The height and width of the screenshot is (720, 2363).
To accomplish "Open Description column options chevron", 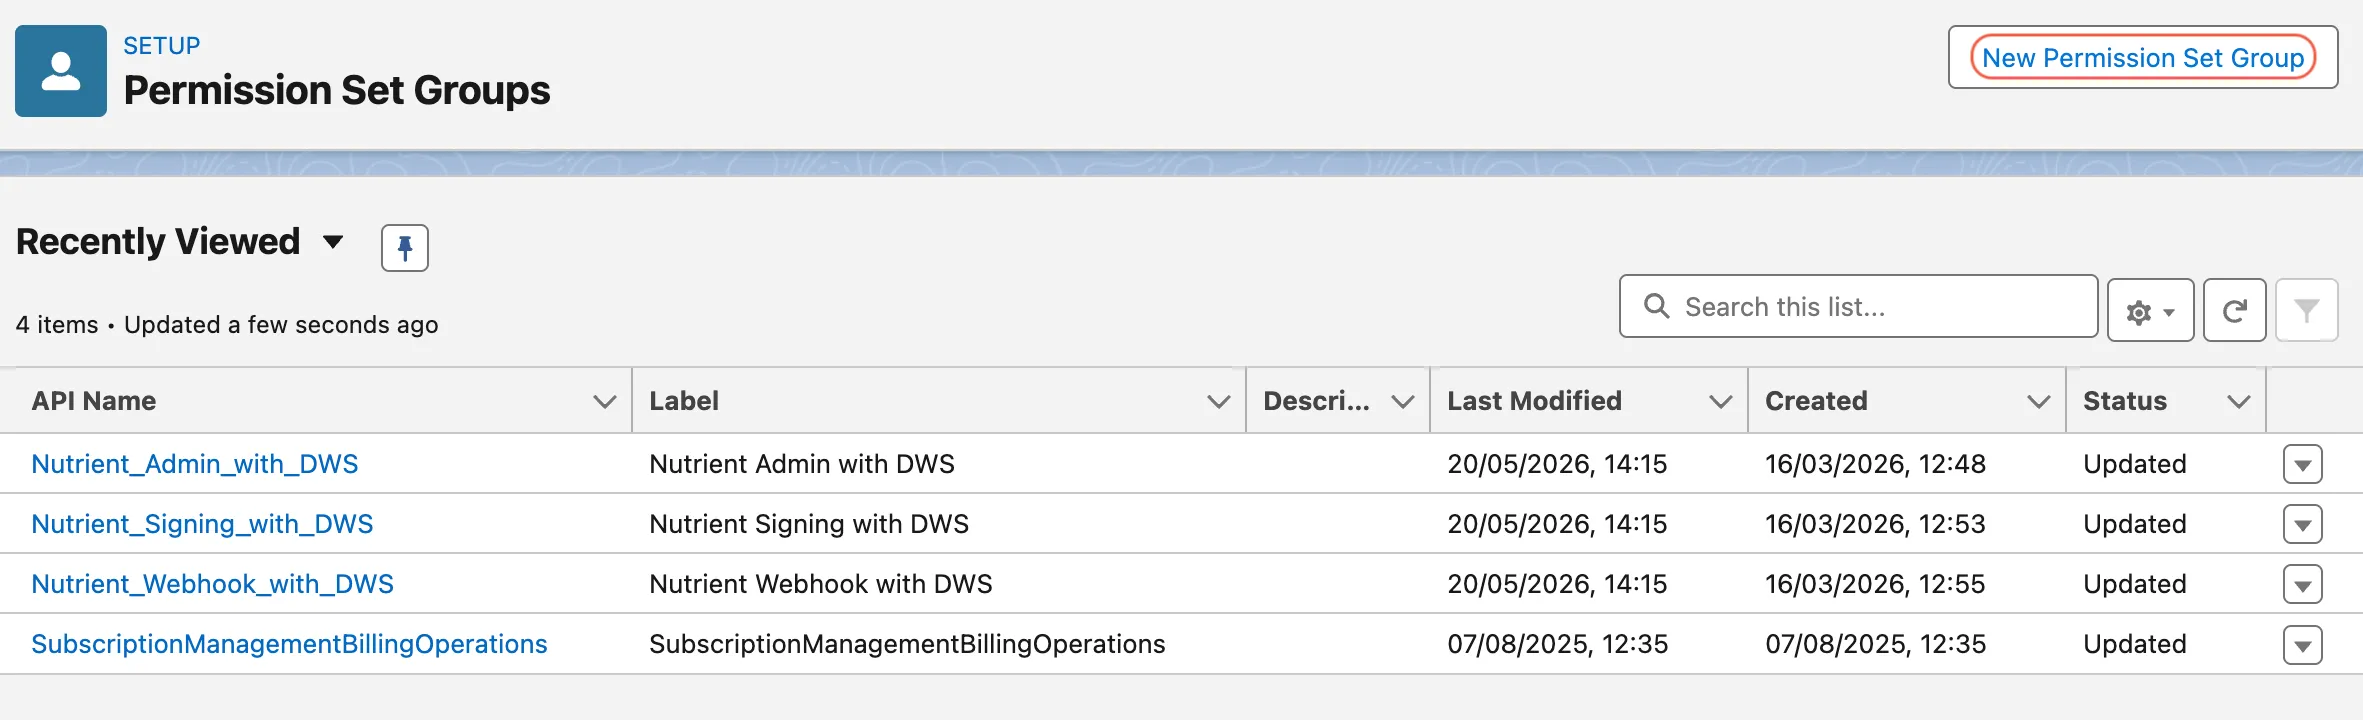I will tap(1402, 402).
